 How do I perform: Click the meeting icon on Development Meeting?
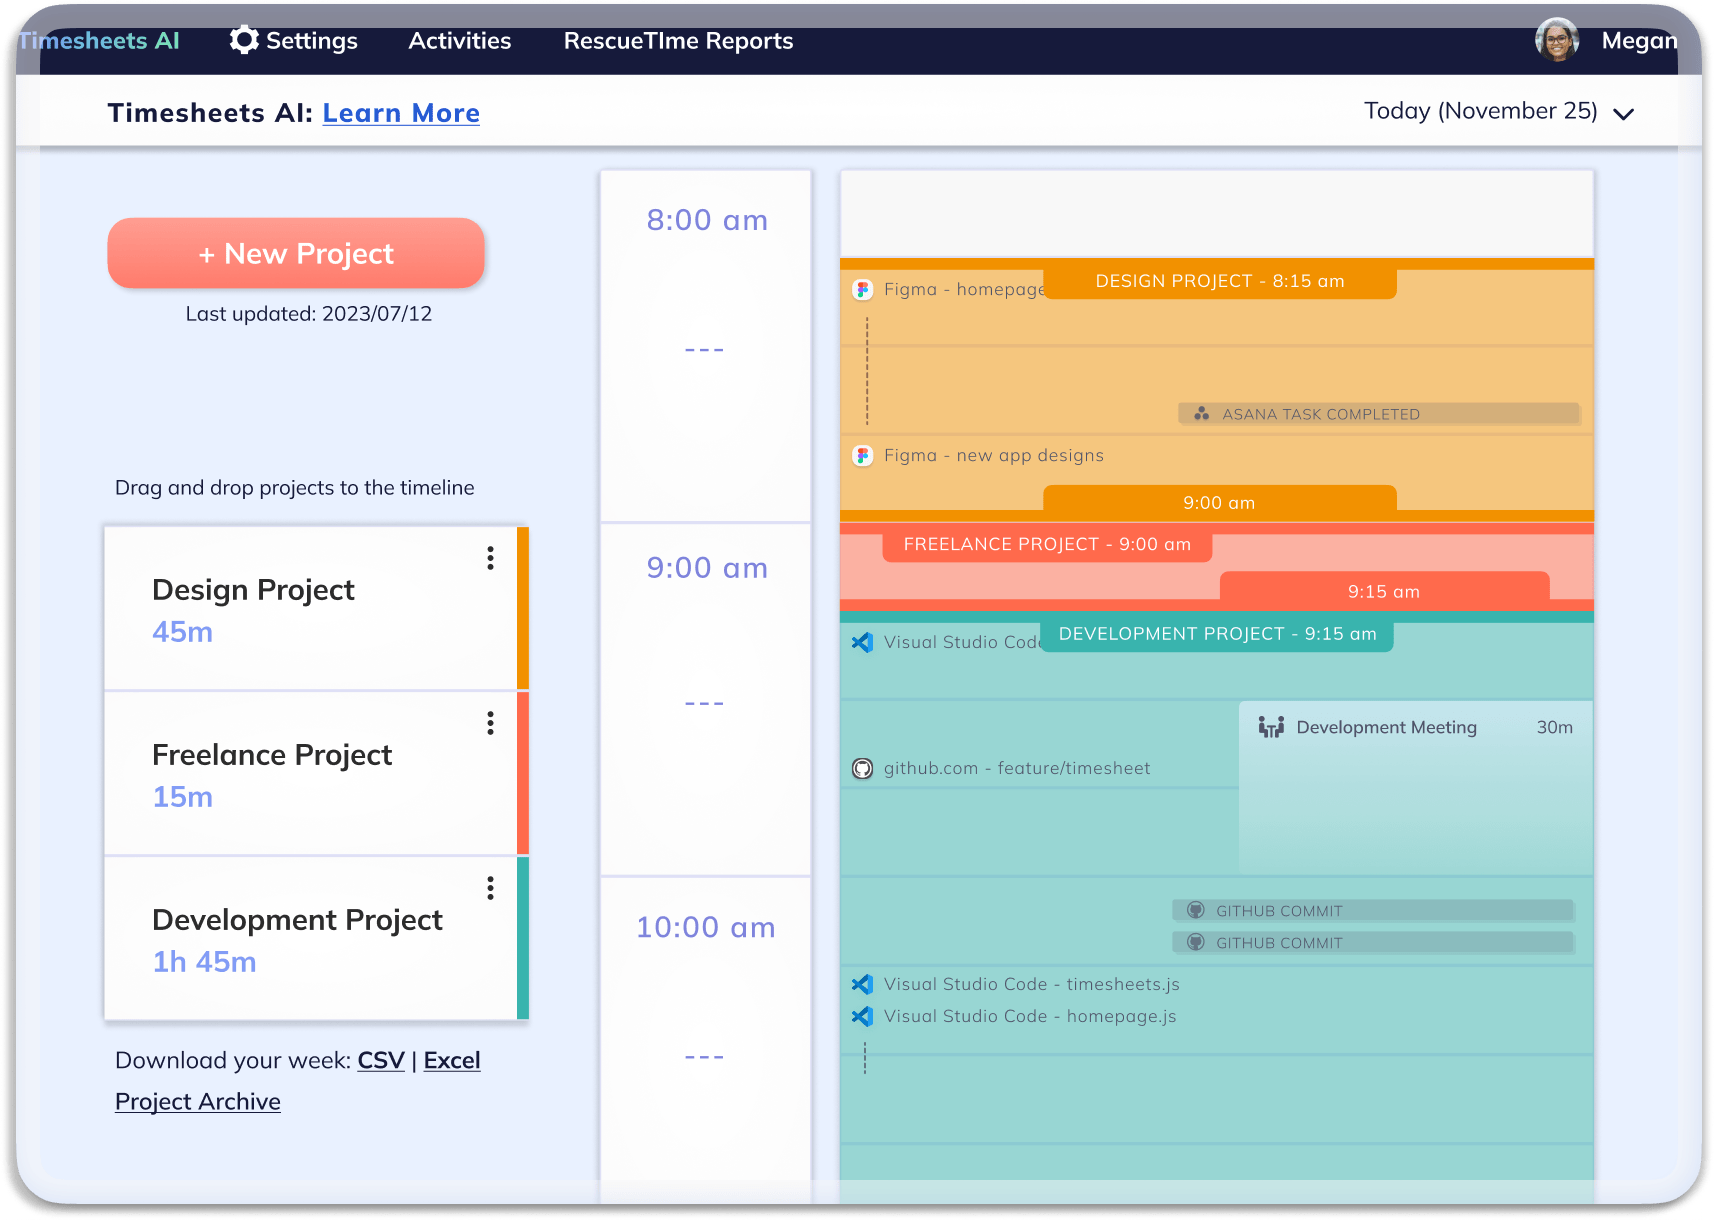(1271, 727)
